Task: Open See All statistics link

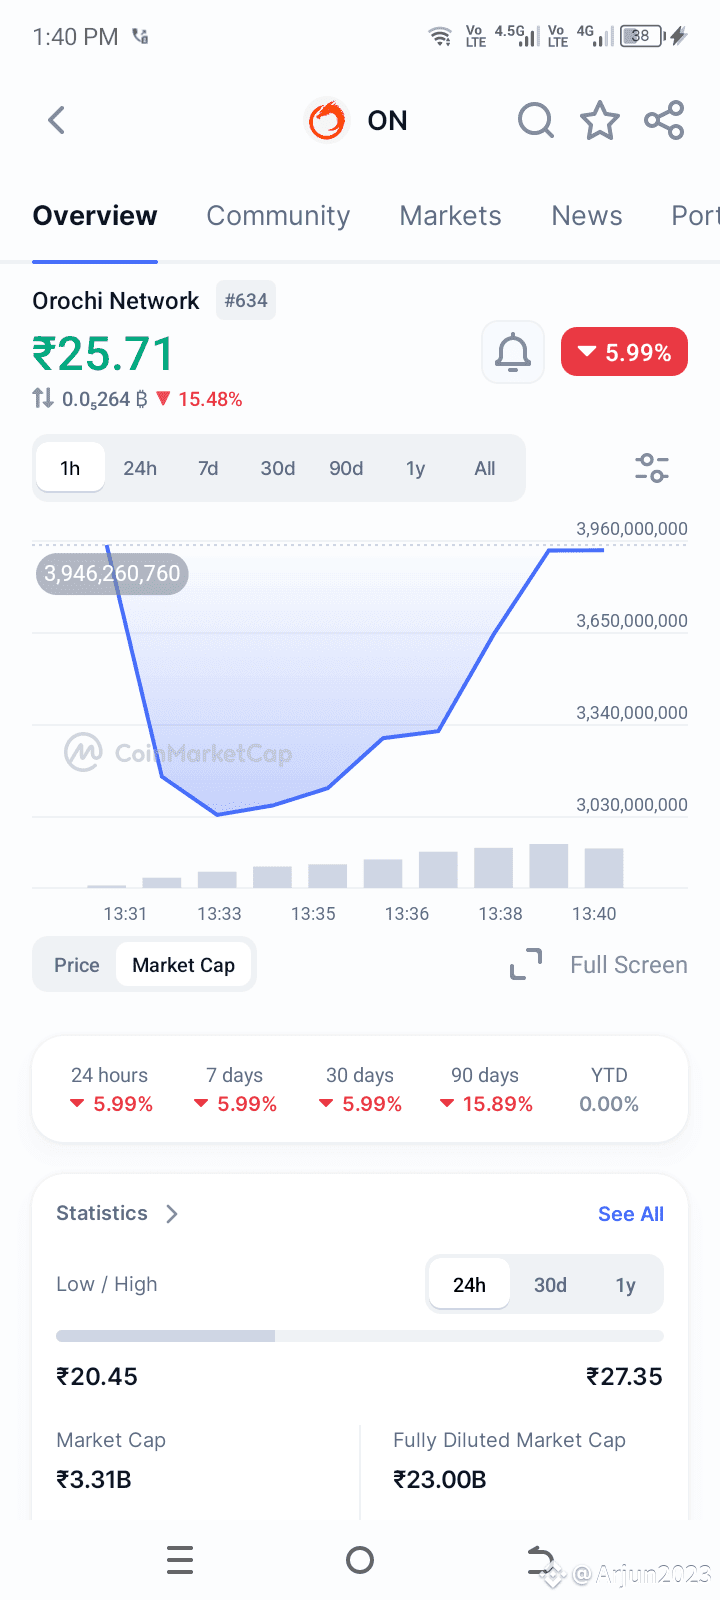Action: point(631,1214)
